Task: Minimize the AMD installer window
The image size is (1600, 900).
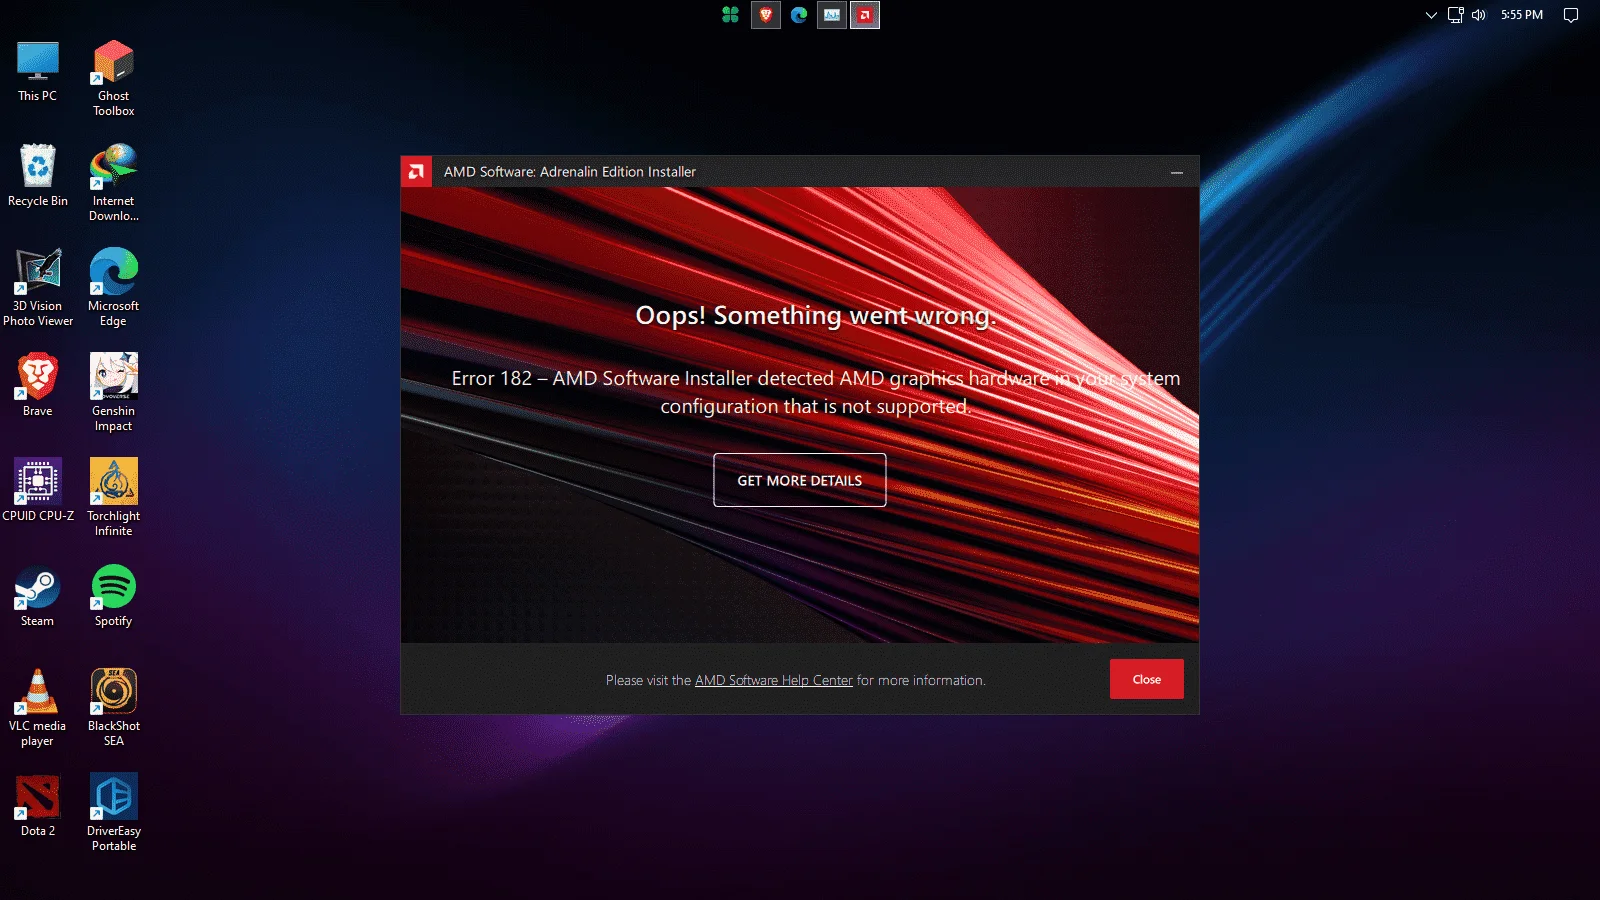Action: [x=1177, y=172]
